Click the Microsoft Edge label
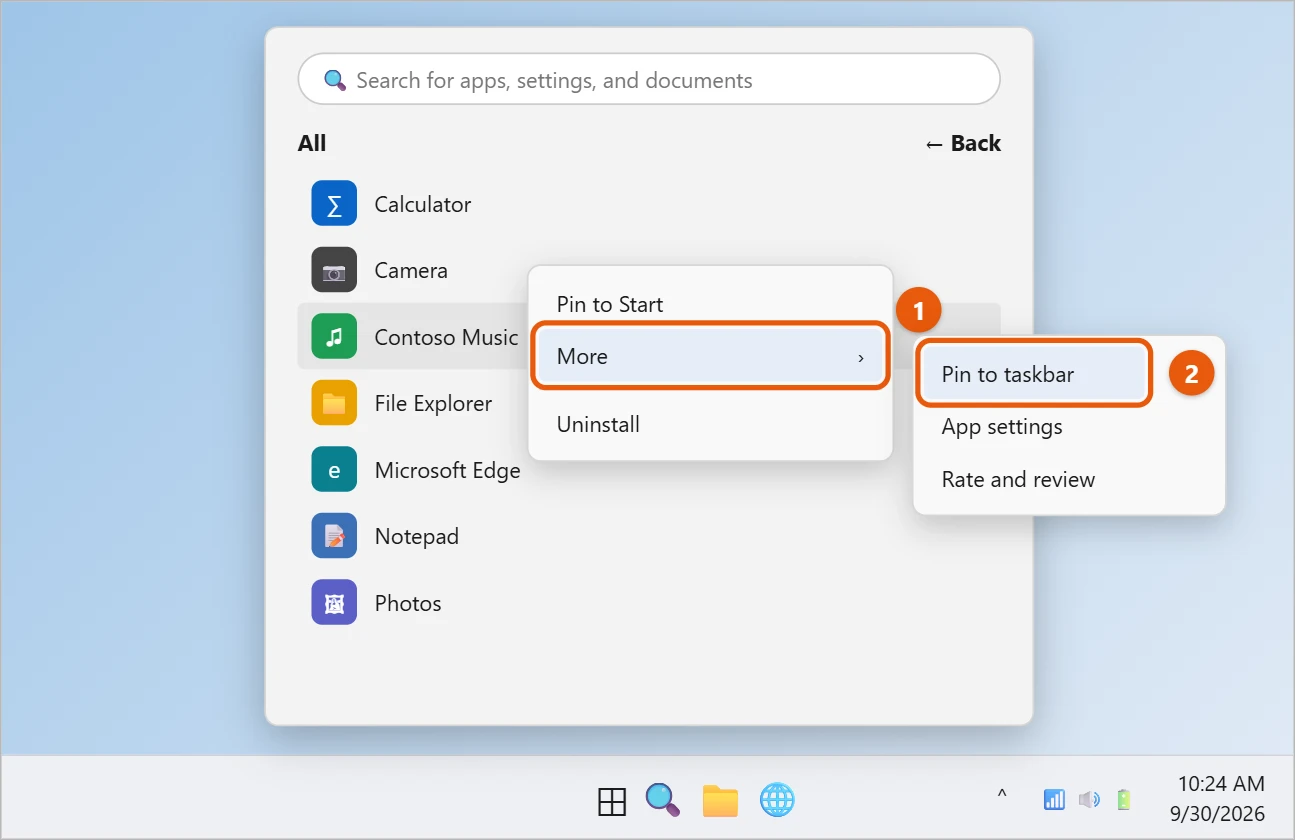The image size is (1295, 840). pos(447,470)
